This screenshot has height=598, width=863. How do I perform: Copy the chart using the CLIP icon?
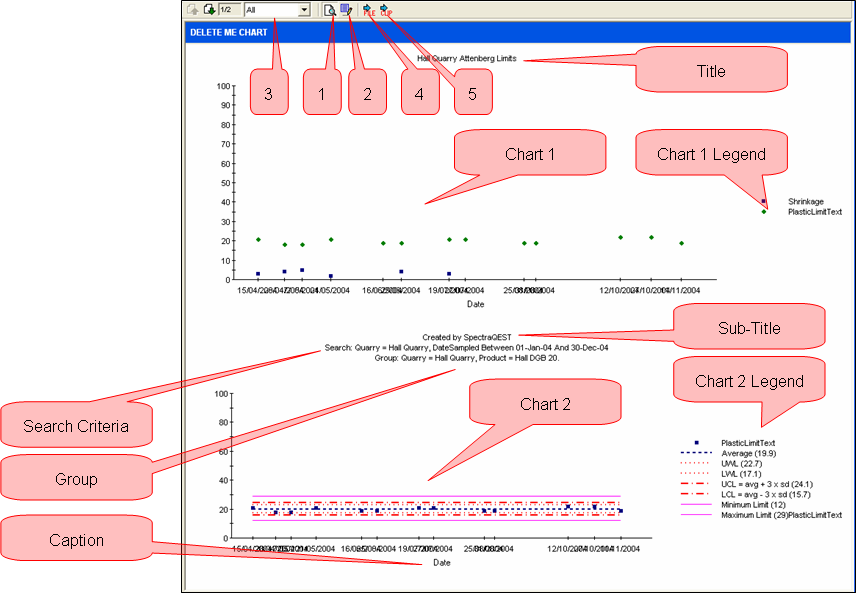[x=385, y=10]
